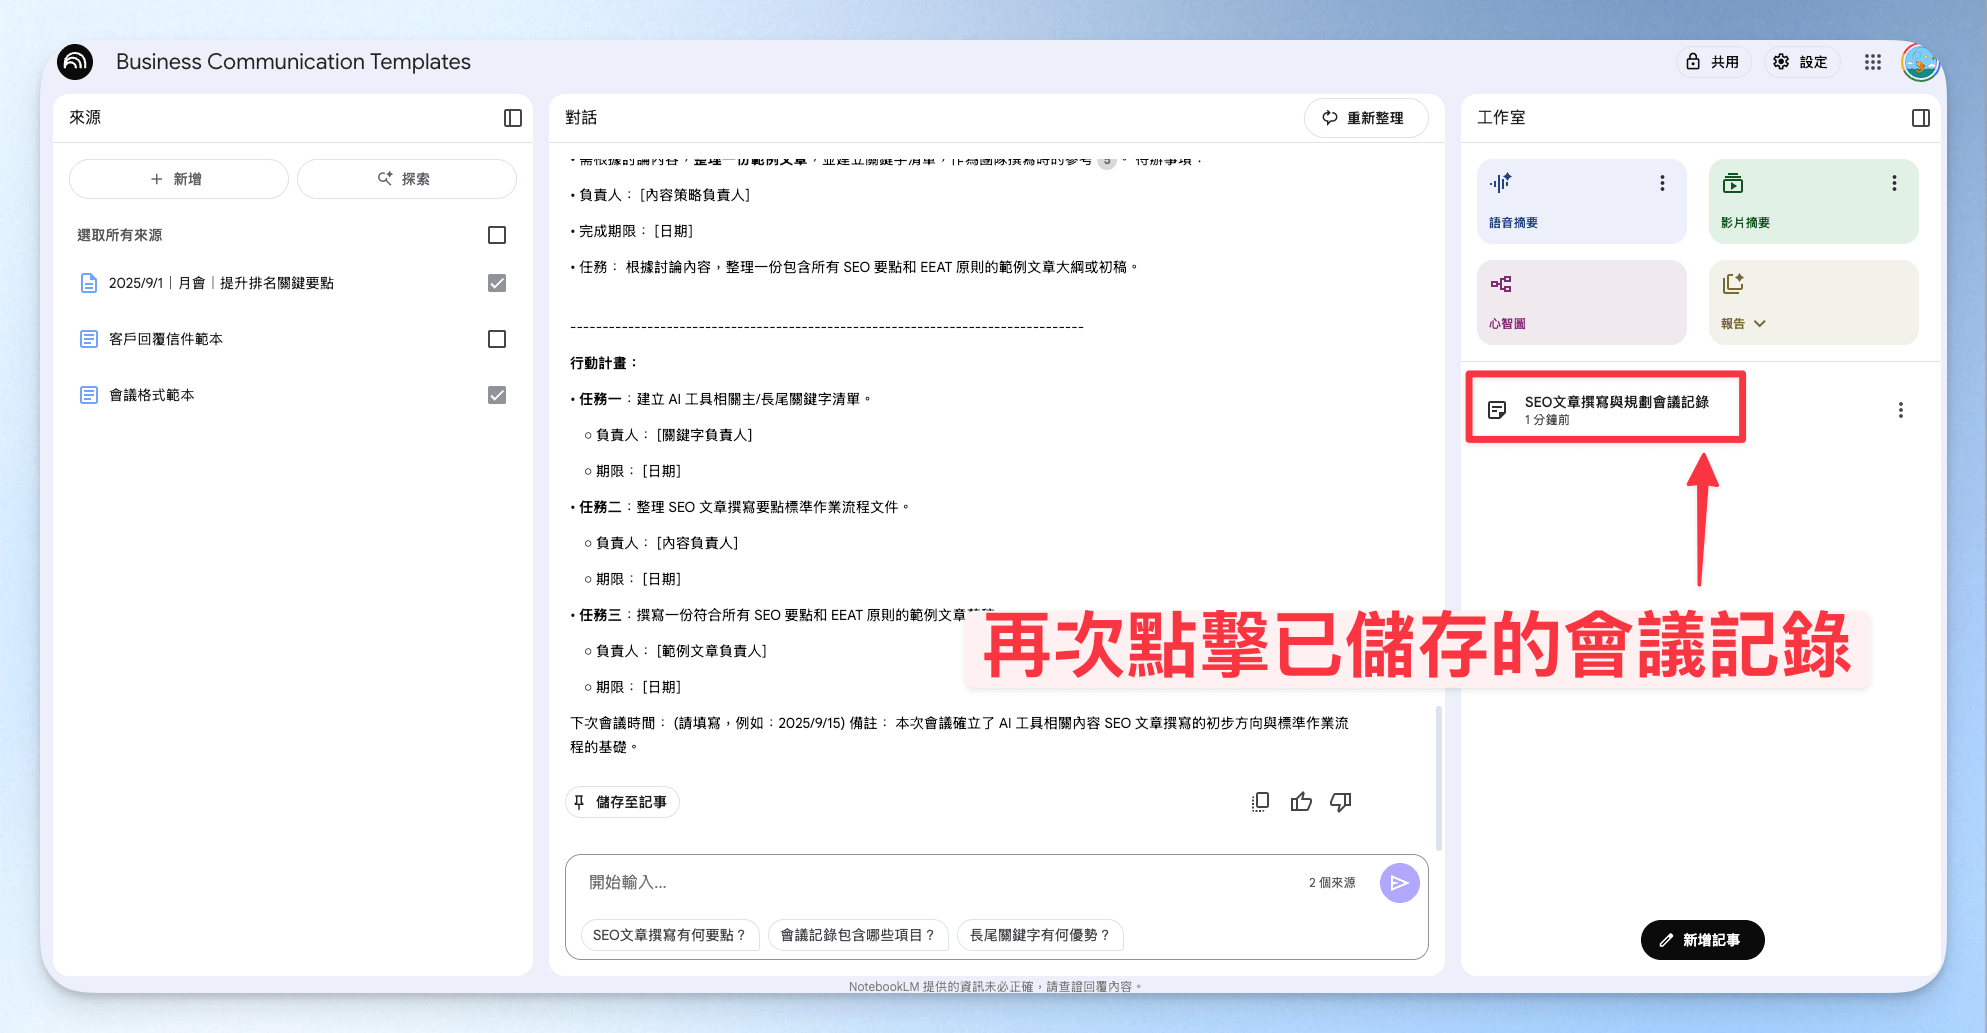Open the 語音摘要 options menu
The image size is (1987, 1033).
point(1662,183)
